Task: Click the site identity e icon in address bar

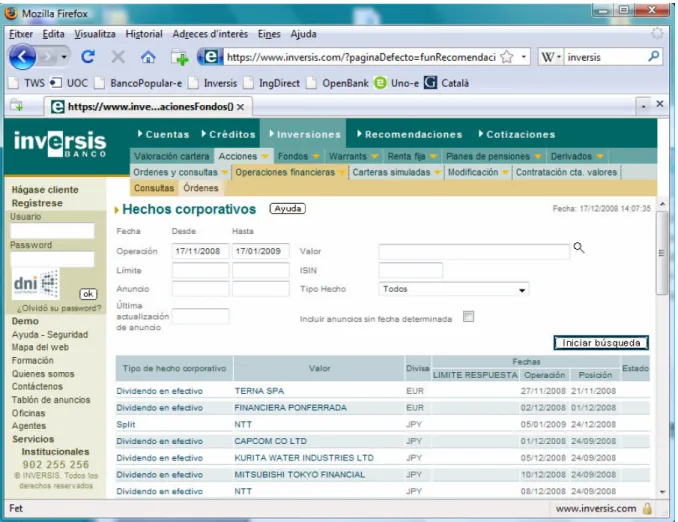Action: pos(210,57)
